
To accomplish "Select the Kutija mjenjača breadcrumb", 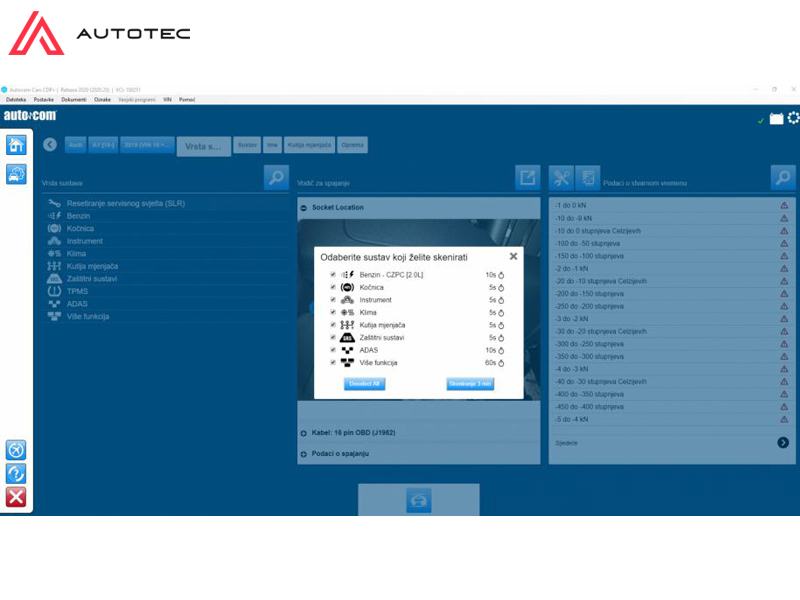I will click(309, 145).
